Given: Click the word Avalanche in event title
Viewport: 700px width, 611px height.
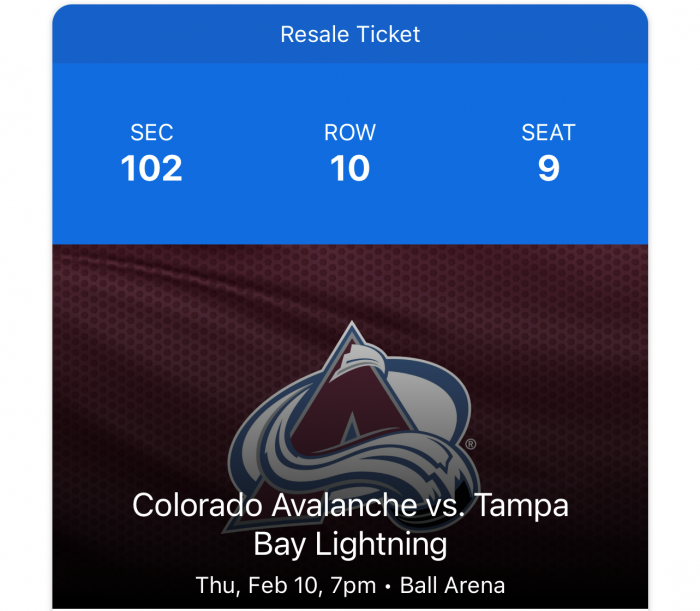Looking at the screenshot, I should tap(345, 505).
